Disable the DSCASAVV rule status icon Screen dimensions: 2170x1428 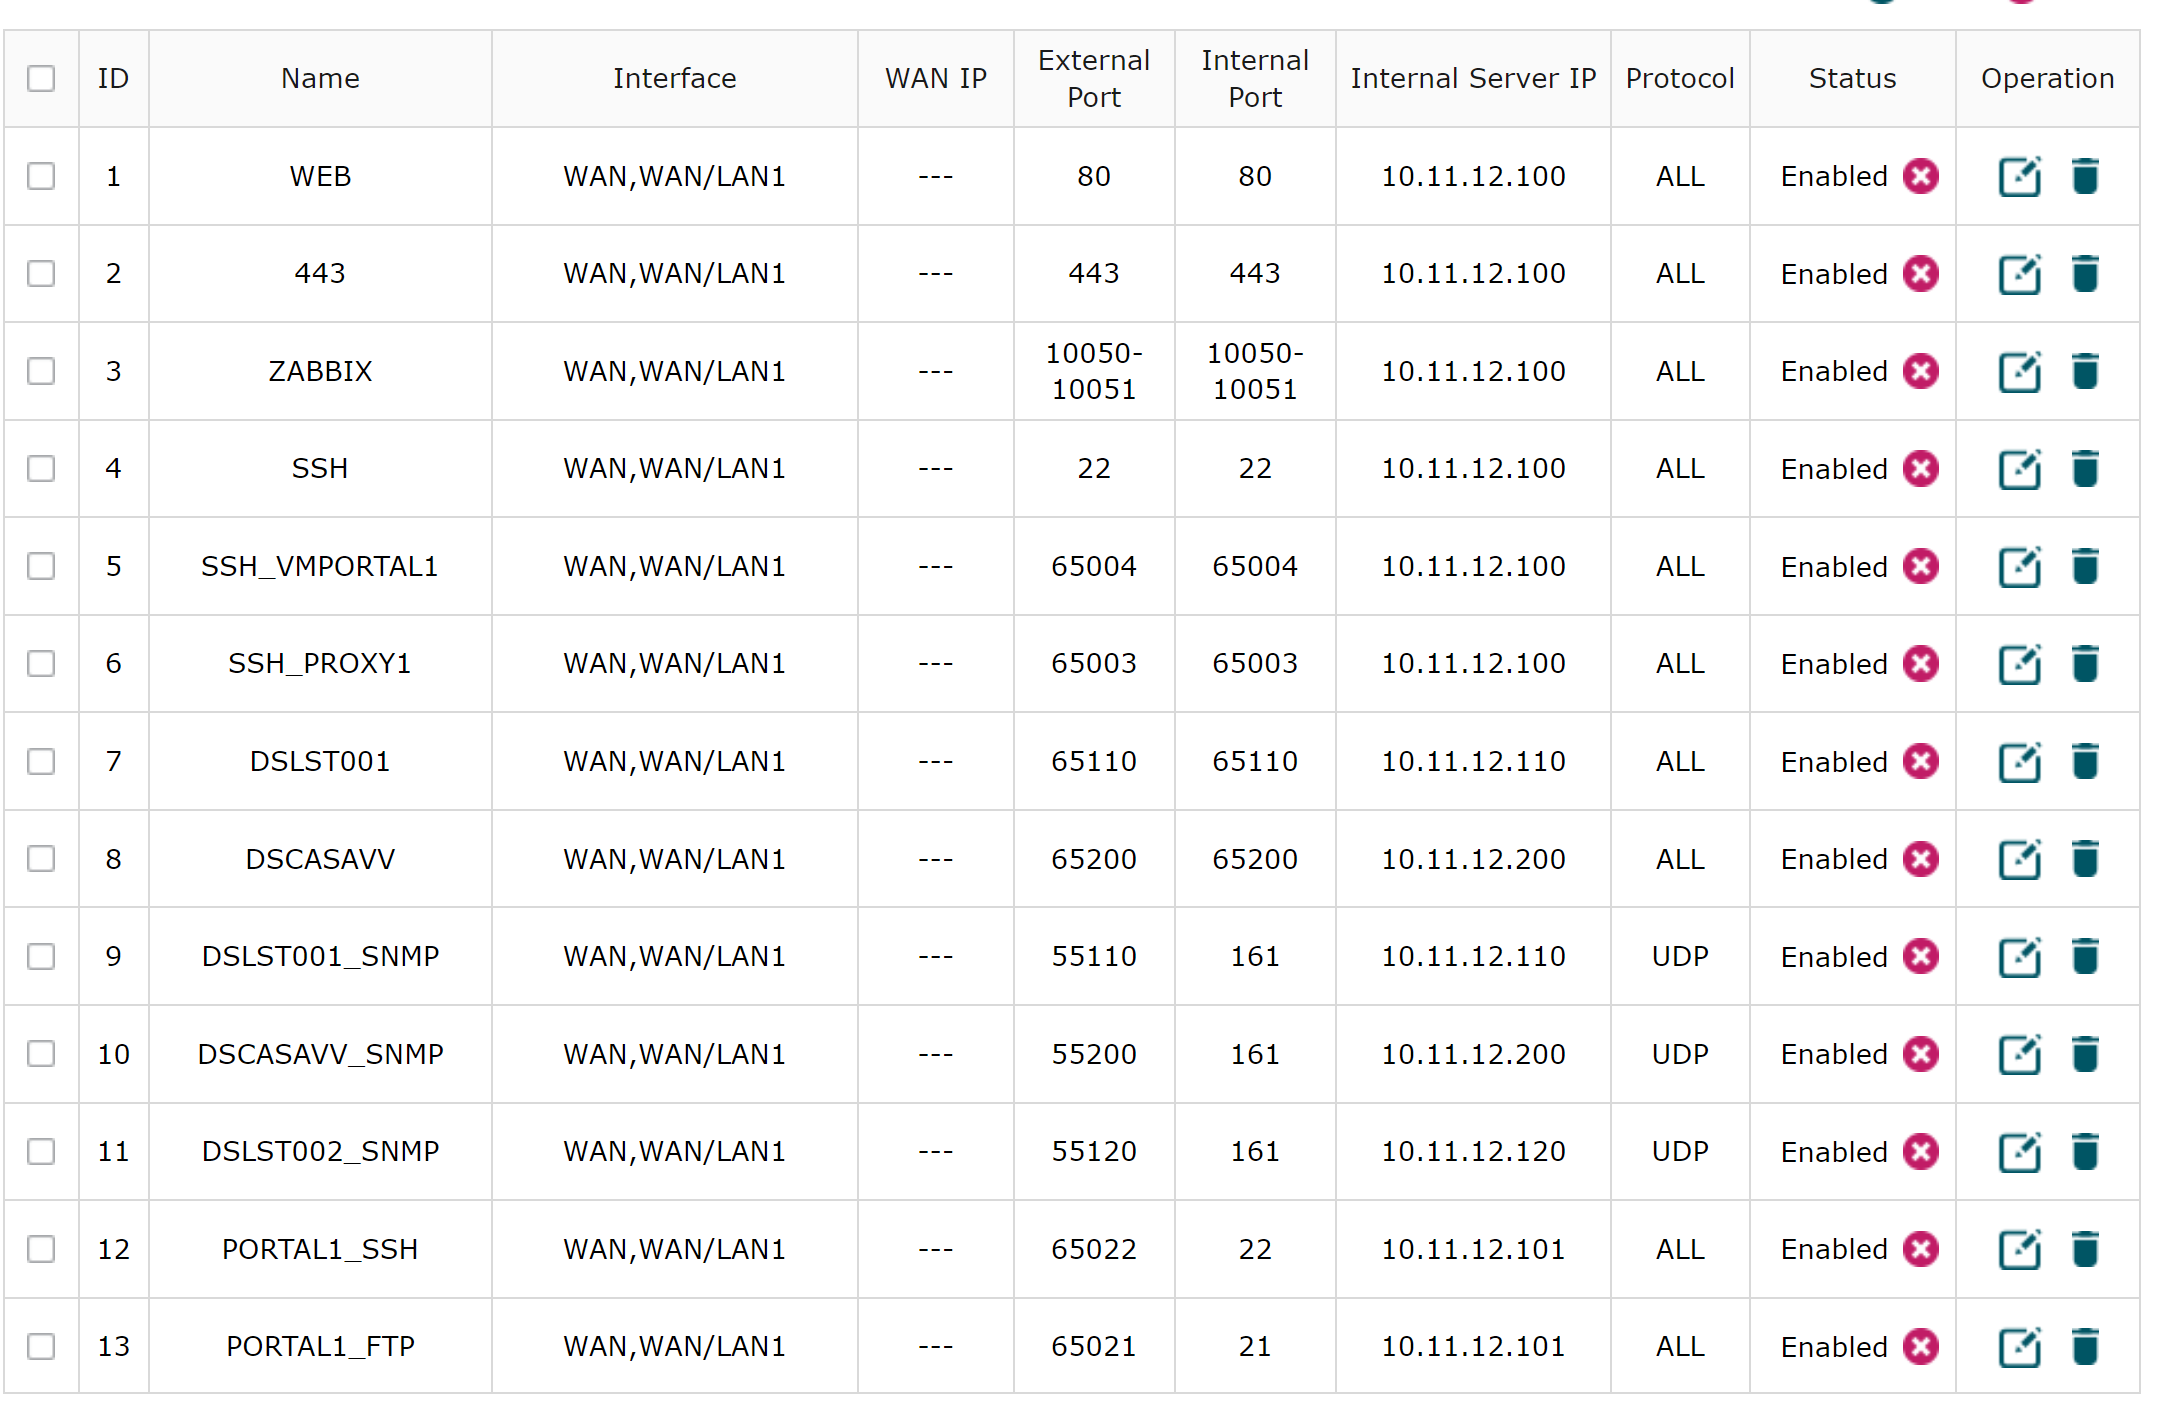click(1920, 859)
